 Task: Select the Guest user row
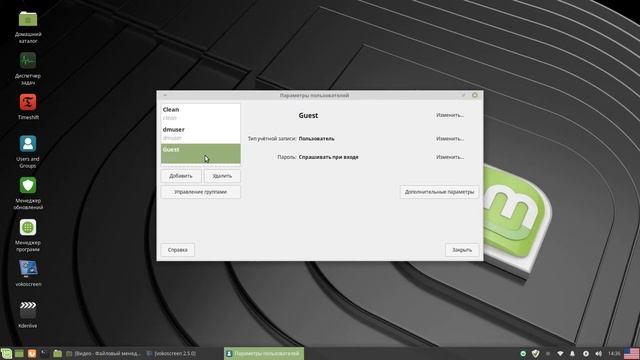click(x=200, y=153)
